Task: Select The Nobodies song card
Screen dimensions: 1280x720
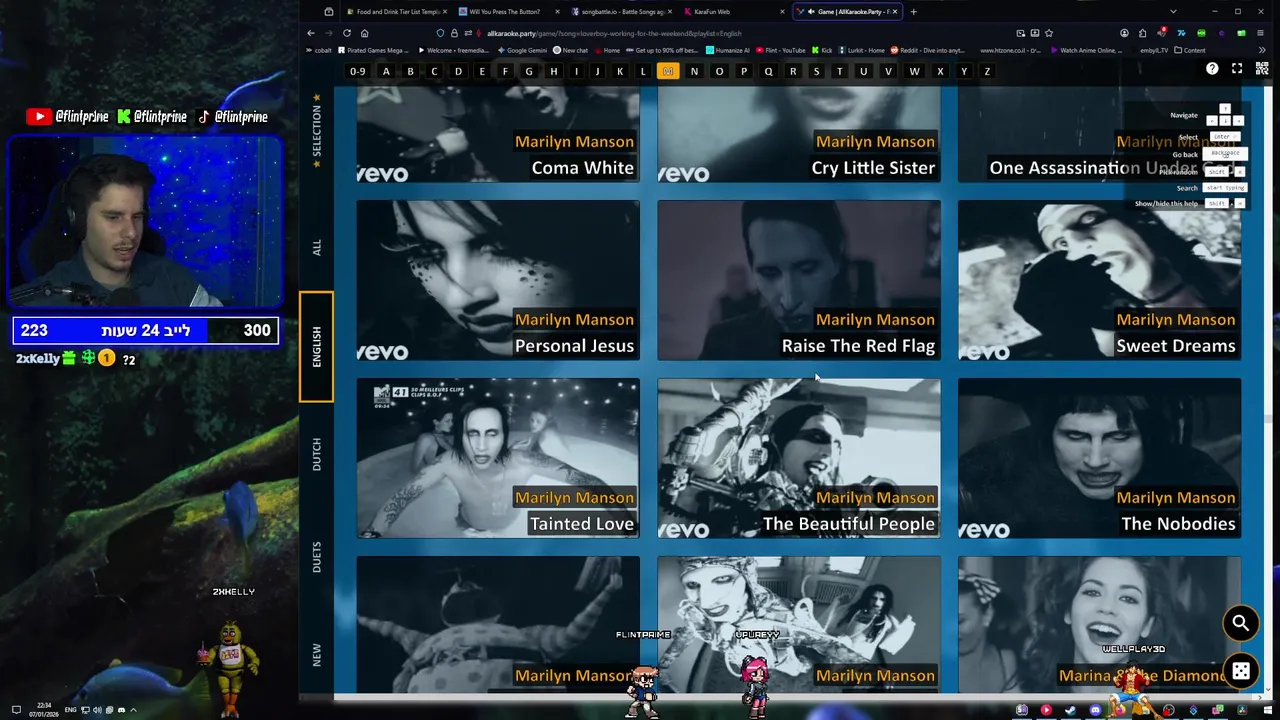Action: point(1100,458)
